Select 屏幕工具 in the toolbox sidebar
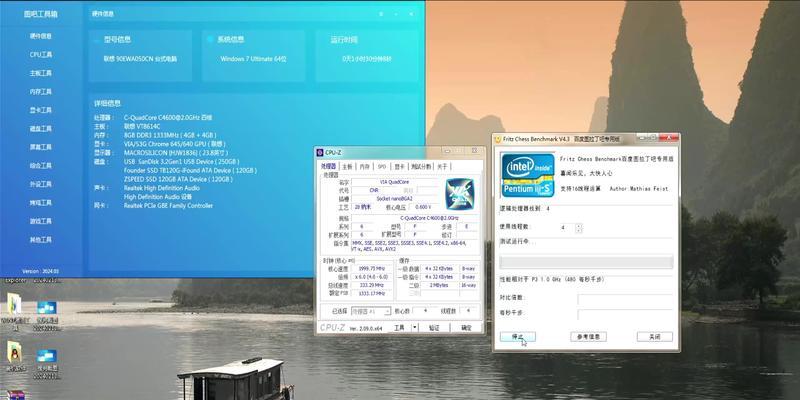Viewport: 800px width, 400px height. [40, 147]
